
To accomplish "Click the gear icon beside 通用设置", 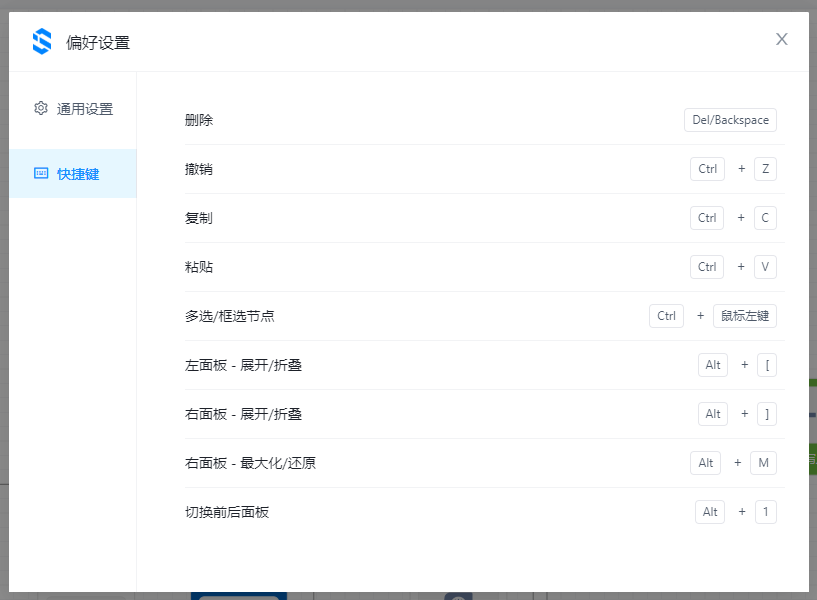I will tap(41, 108).
